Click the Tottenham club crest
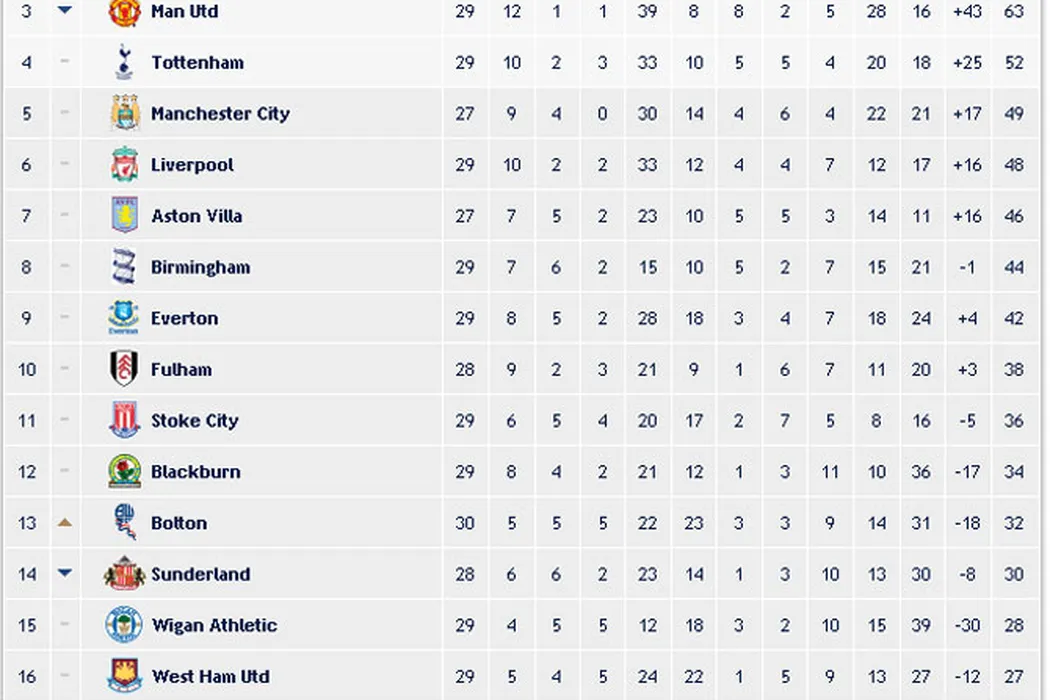The image size is (1050, 700). 124,62
